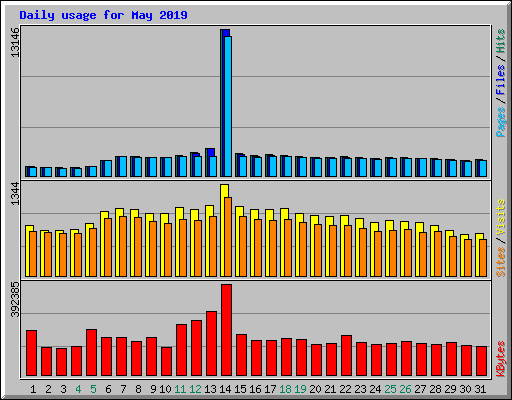Click day 13 on the x-axis
512x400 pixels.
pyautogui.click(x=210, y=389)
